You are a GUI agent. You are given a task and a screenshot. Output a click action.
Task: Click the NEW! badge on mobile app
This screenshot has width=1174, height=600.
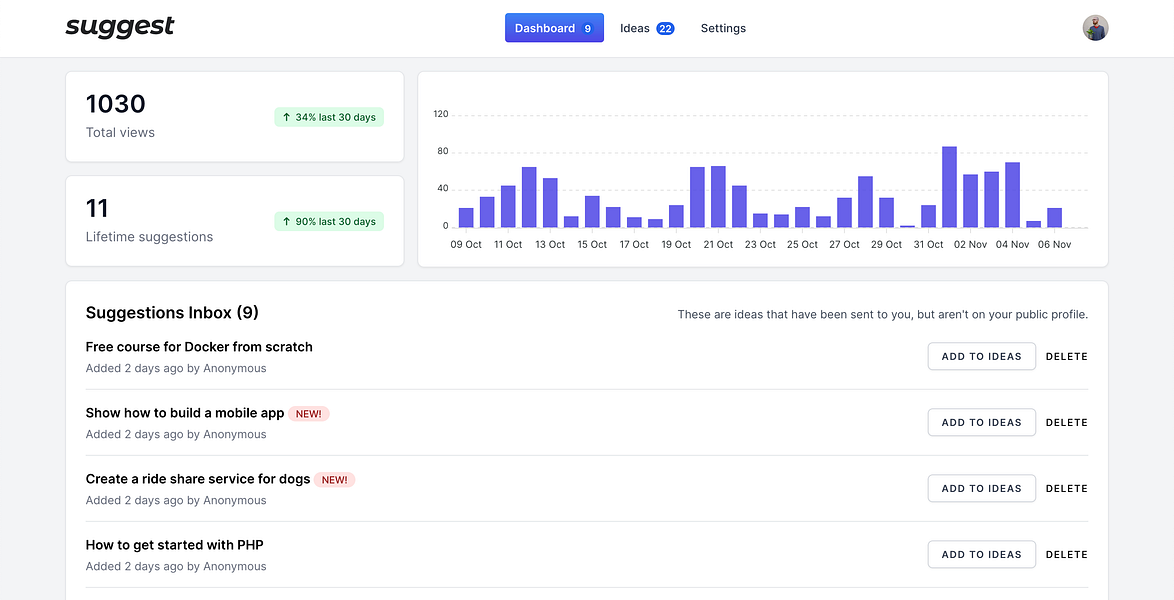pos(308,413)
